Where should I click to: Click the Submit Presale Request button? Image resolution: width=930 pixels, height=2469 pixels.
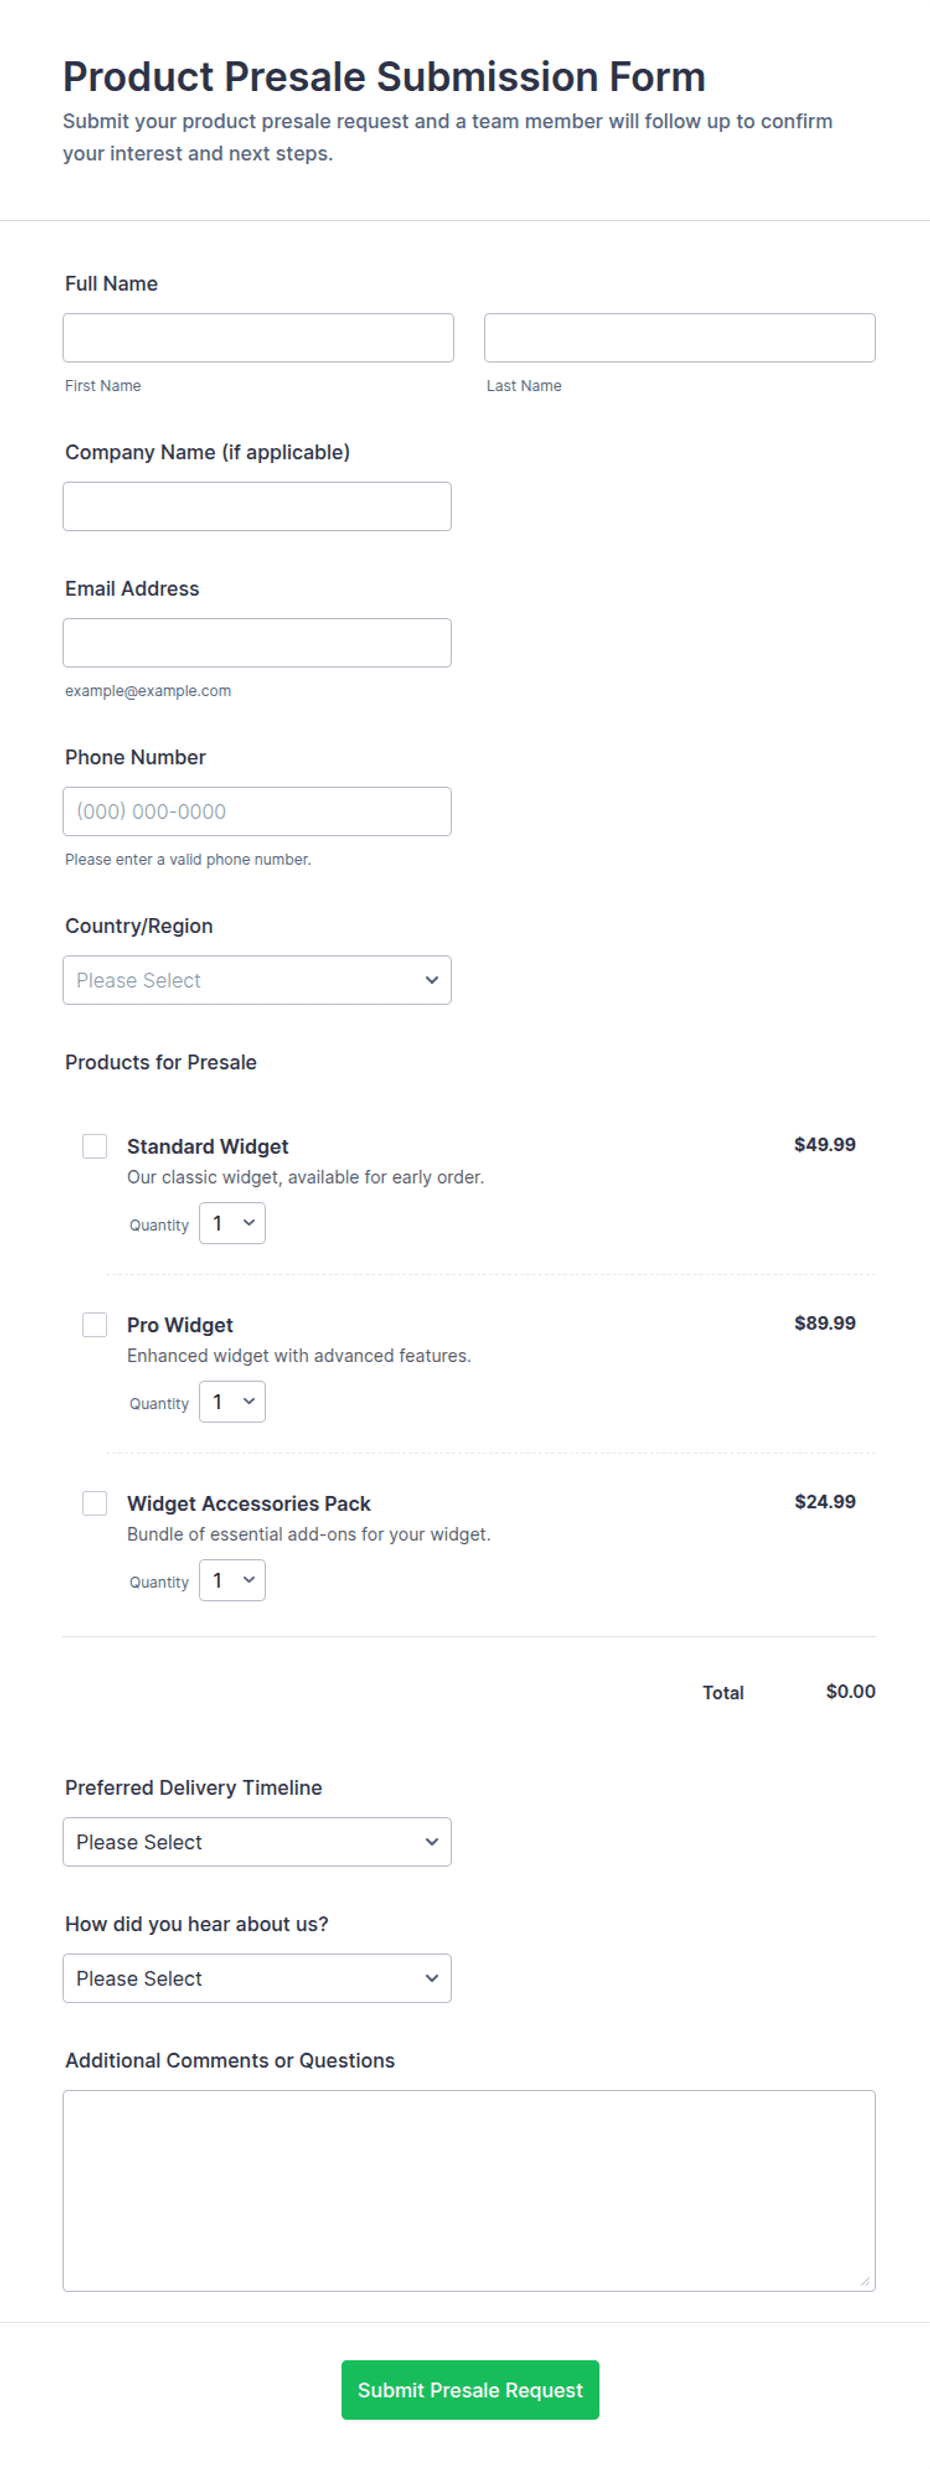click(x=470, y=2390)
